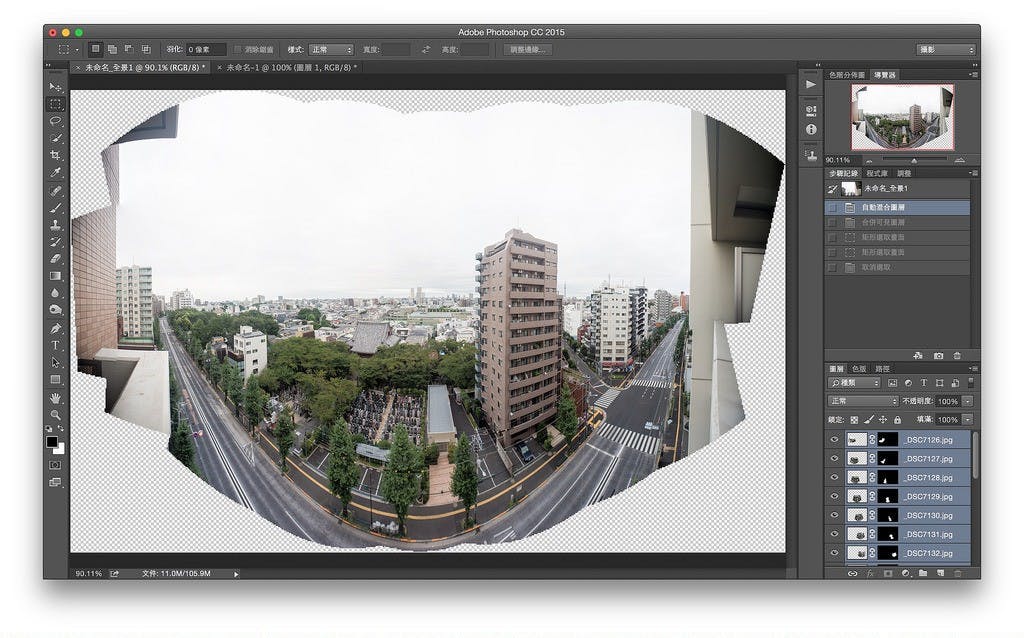Toggle visibility of _DSC7129.jpg layer
This screenshot has height=638, width=1024.
(834, 496)
